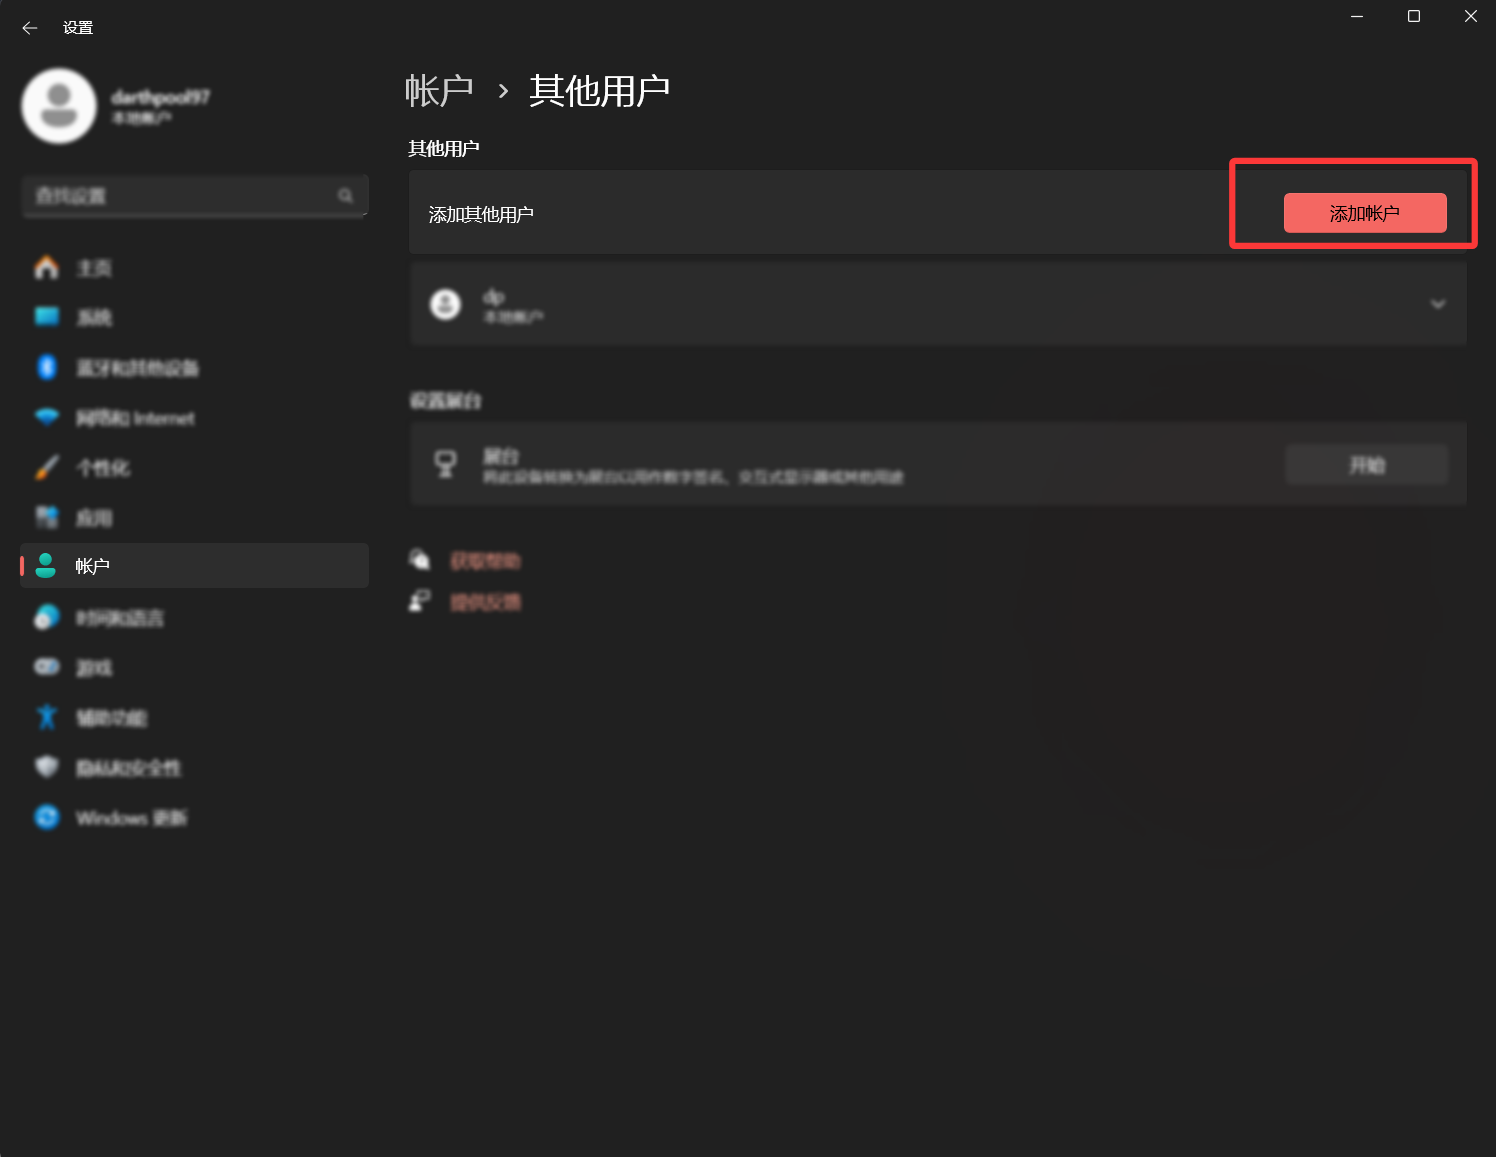Open 时间和语言 via the globe-clock icon
The height and width of the screenshot is (1157, 1496).
point(46,617)
